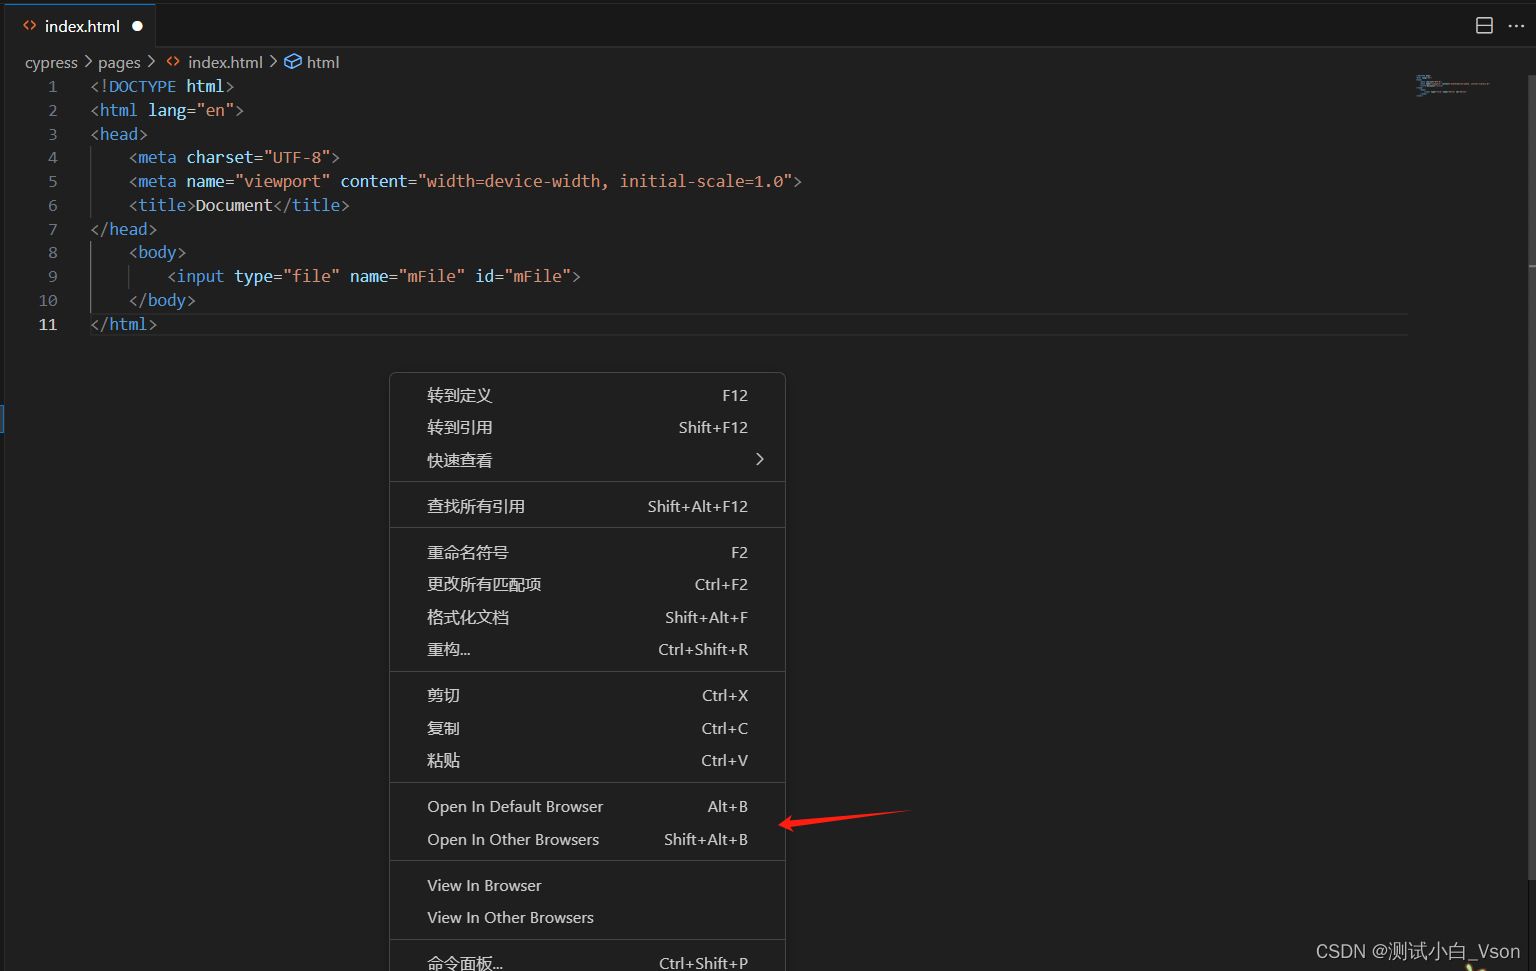This screenshot has width=1536, height=971.
Task: Click the opening <head> tag text
Action: pyautogui.click(x=119, y=134)
